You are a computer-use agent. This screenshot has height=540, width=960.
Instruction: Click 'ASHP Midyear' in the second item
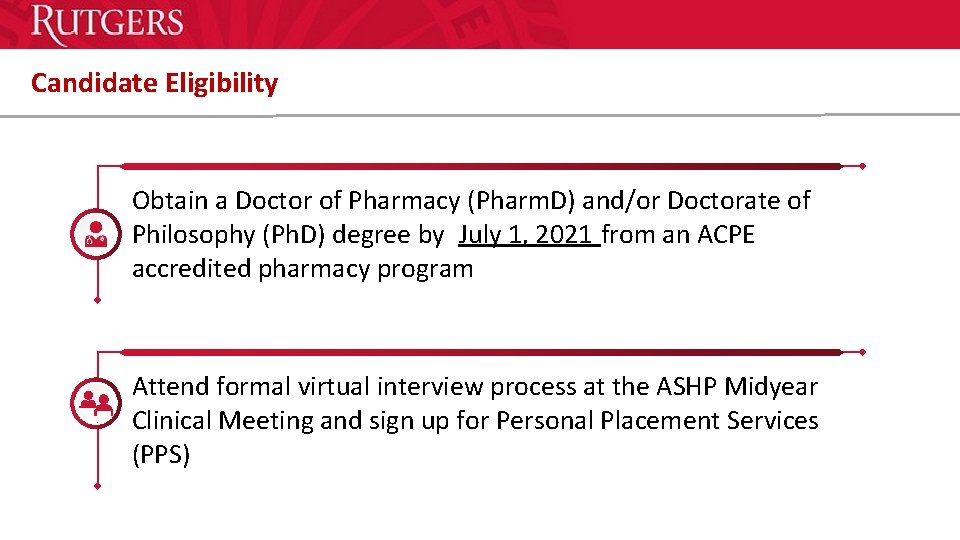pyautogui.click(x=737, y=387)
